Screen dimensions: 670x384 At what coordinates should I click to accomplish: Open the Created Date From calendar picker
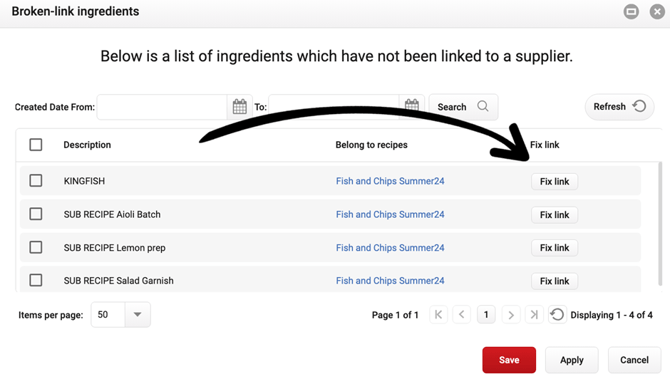(239, 107)
